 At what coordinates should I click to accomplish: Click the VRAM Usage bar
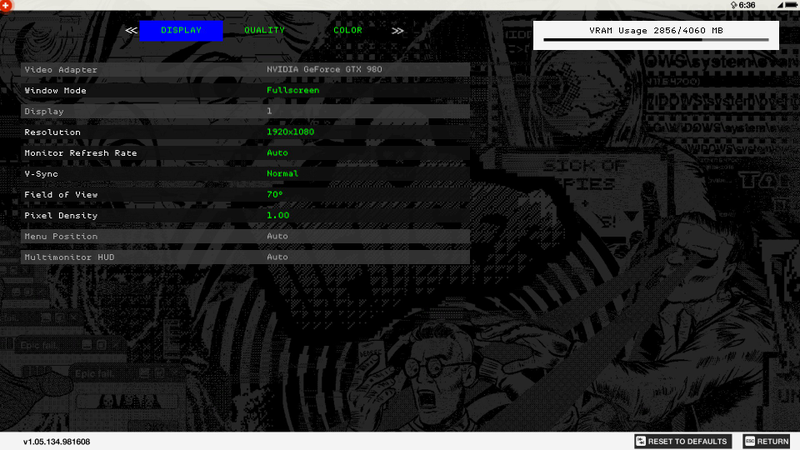(656, 39)
